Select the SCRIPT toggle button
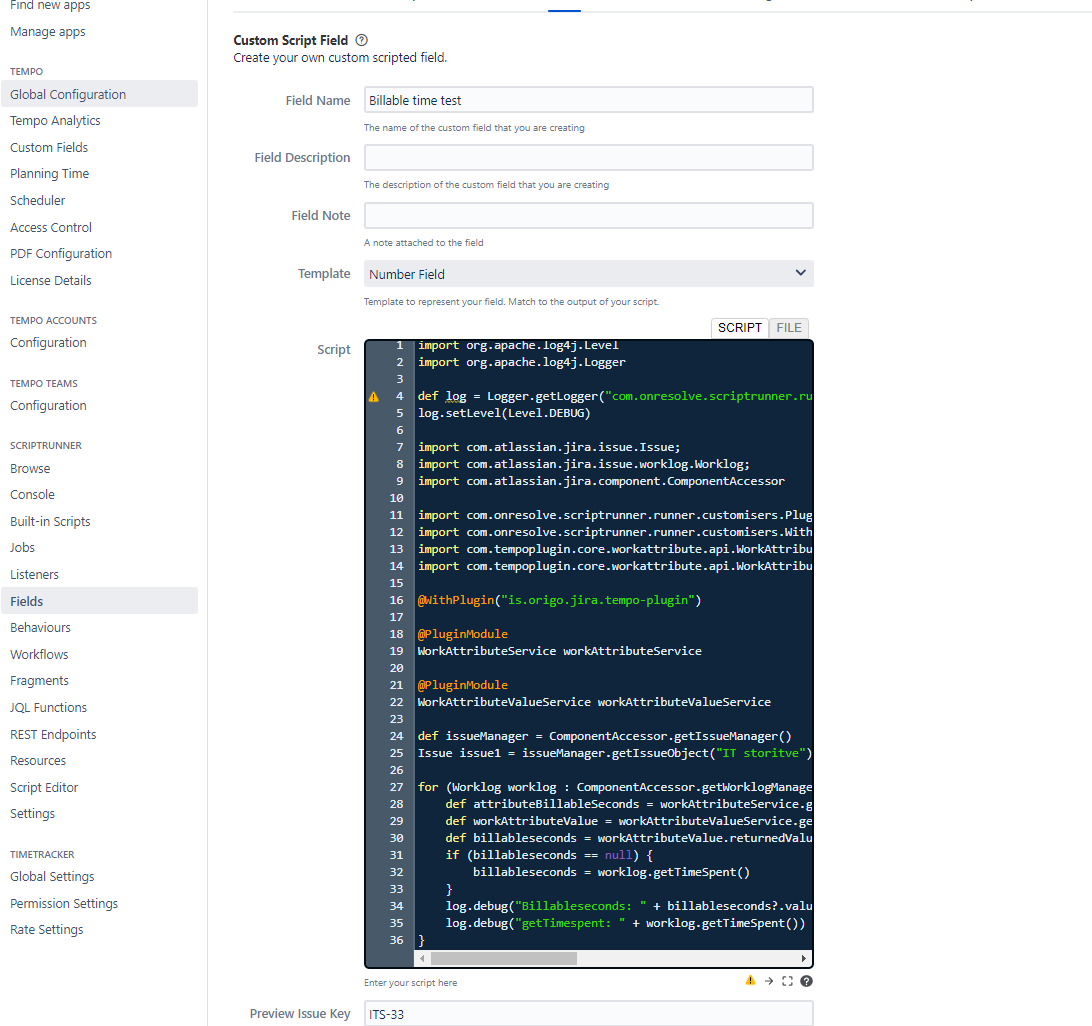 tap(740, 328)
